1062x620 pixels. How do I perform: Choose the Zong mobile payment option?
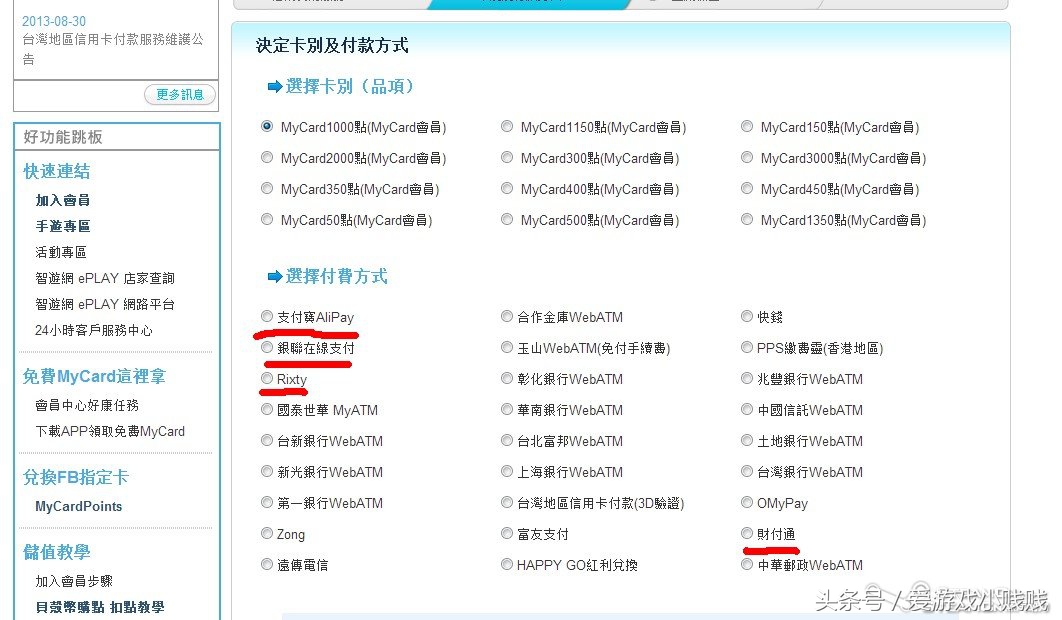(x=267, y=533)
